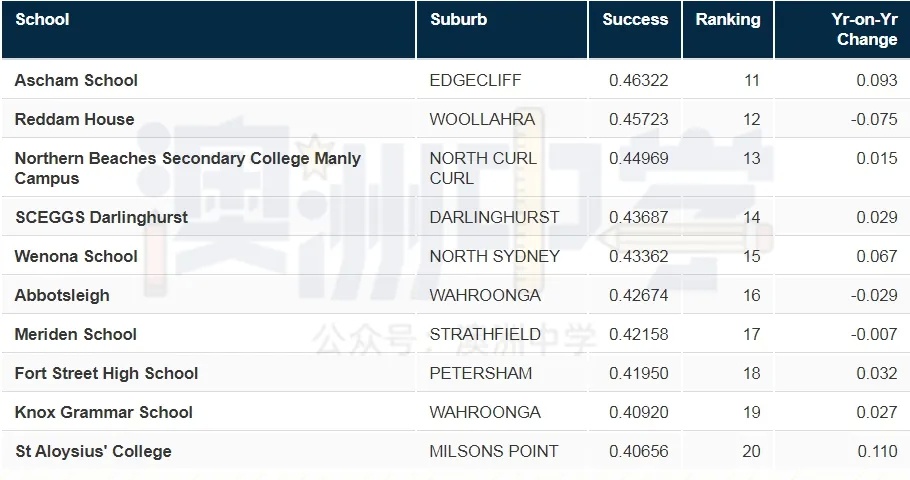Click the Success column header

coord(635,20)
